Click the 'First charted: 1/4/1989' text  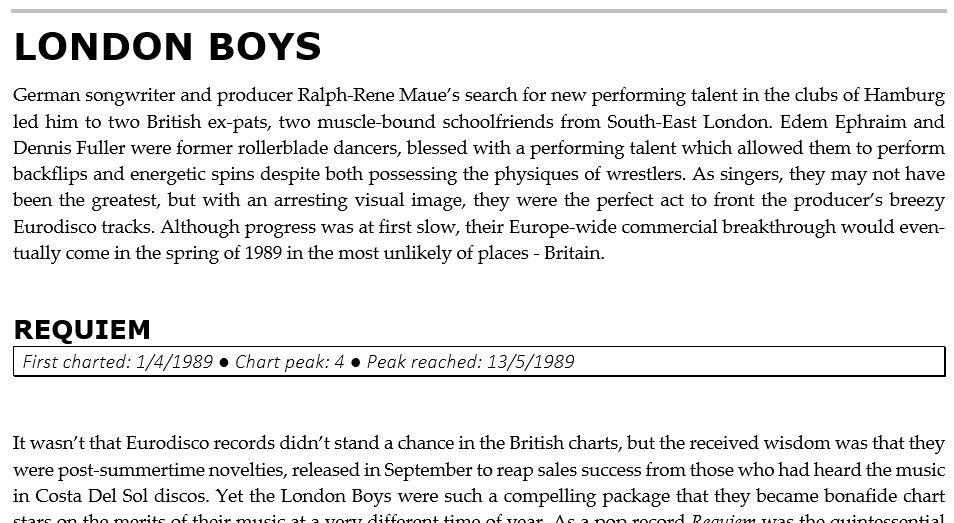[x=117, y=361]
